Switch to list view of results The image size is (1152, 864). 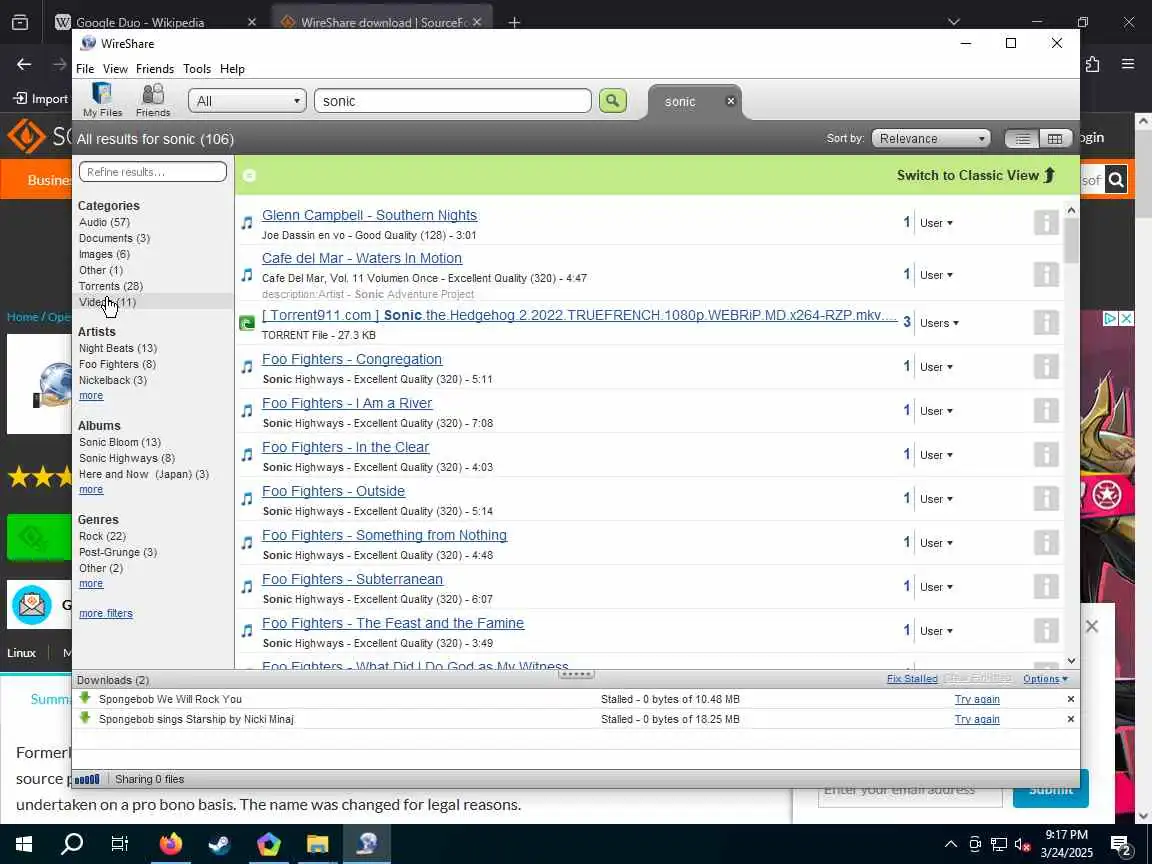(x=1021, y=139)
